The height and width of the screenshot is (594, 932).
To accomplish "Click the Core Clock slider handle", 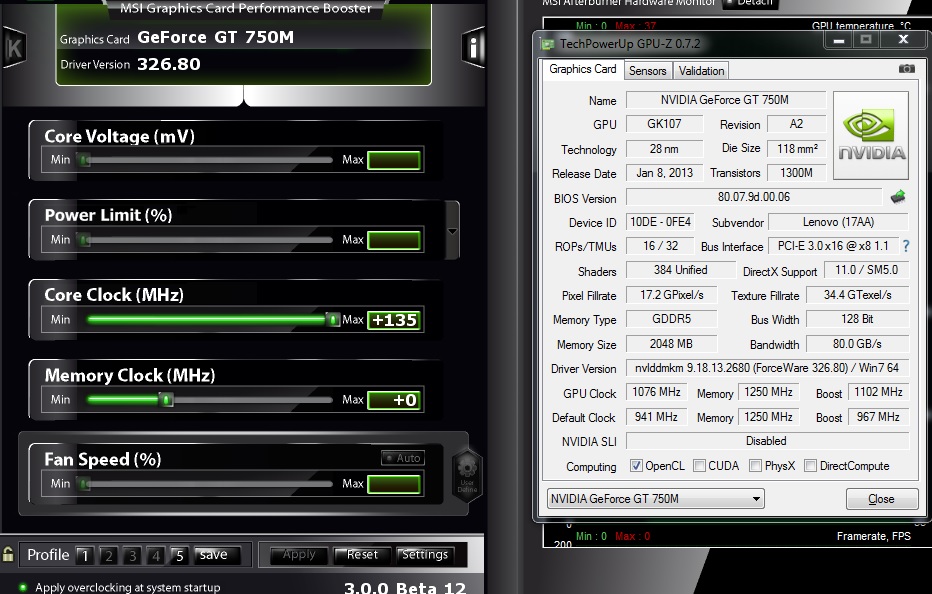I will 333,320.
